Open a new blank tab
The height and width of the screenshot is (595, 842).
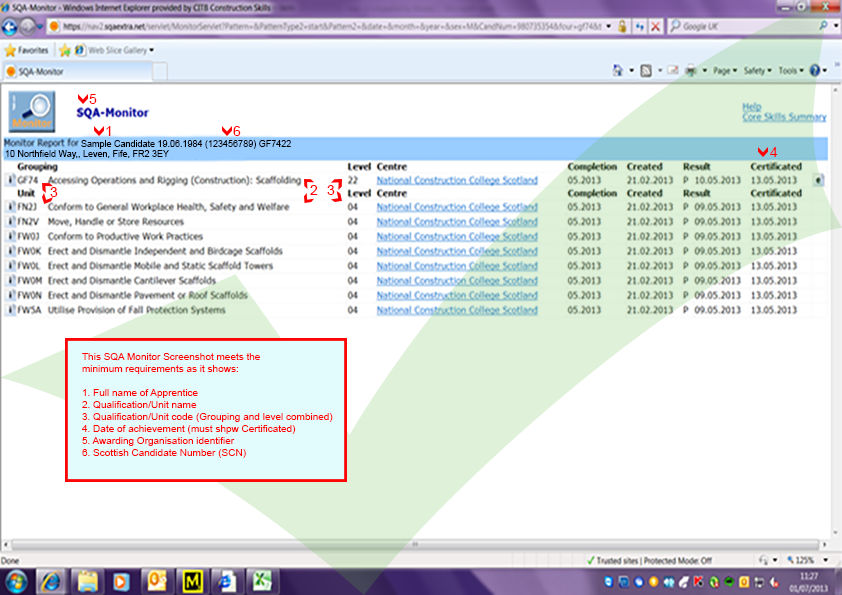click(160, 71)
